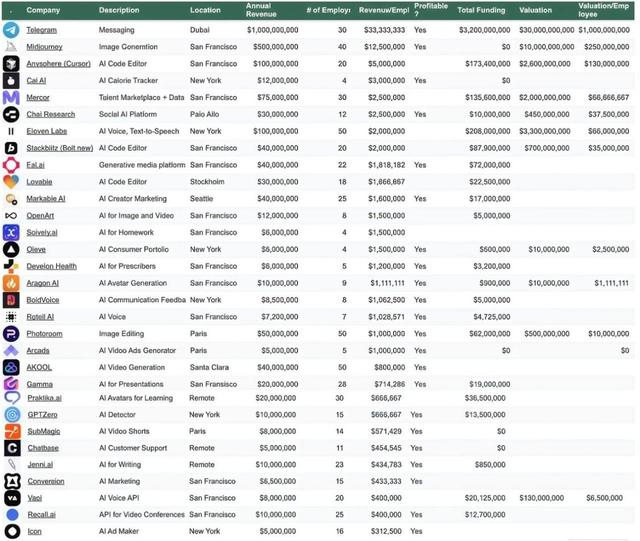Click the GPTZero concentric circle logo

pyautogui.click(x=12, y=415)
